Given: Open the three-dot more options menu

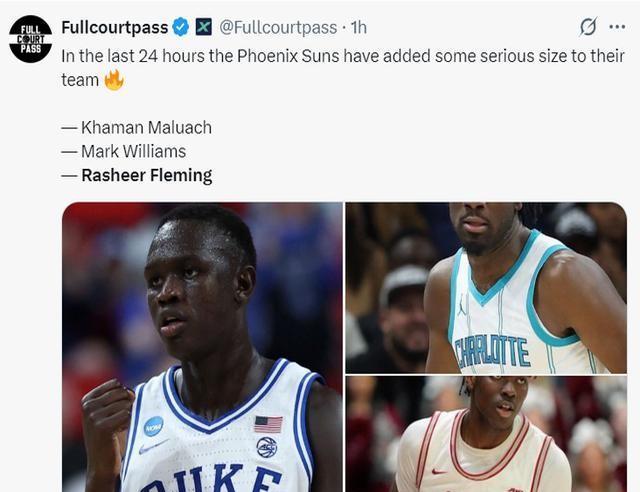Looking at the screenshot, I should click(x=617, y=27).
